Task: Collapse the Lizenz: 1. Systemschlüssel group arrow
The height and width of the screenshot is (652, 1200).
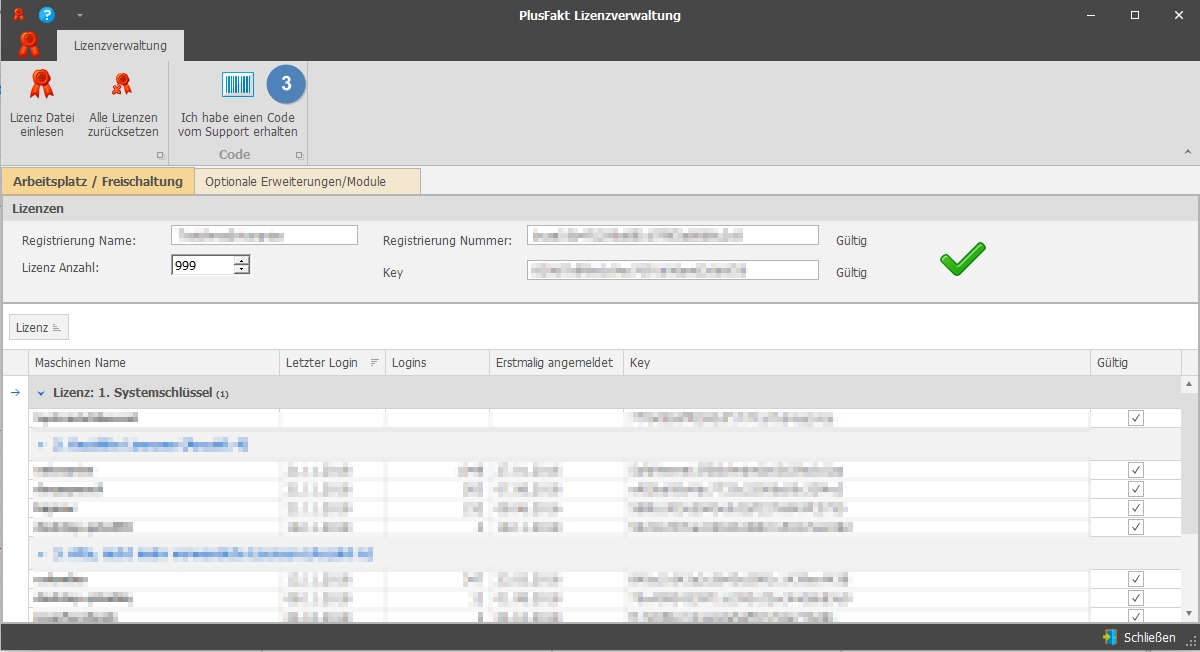Action: click(x=41, y=393)
